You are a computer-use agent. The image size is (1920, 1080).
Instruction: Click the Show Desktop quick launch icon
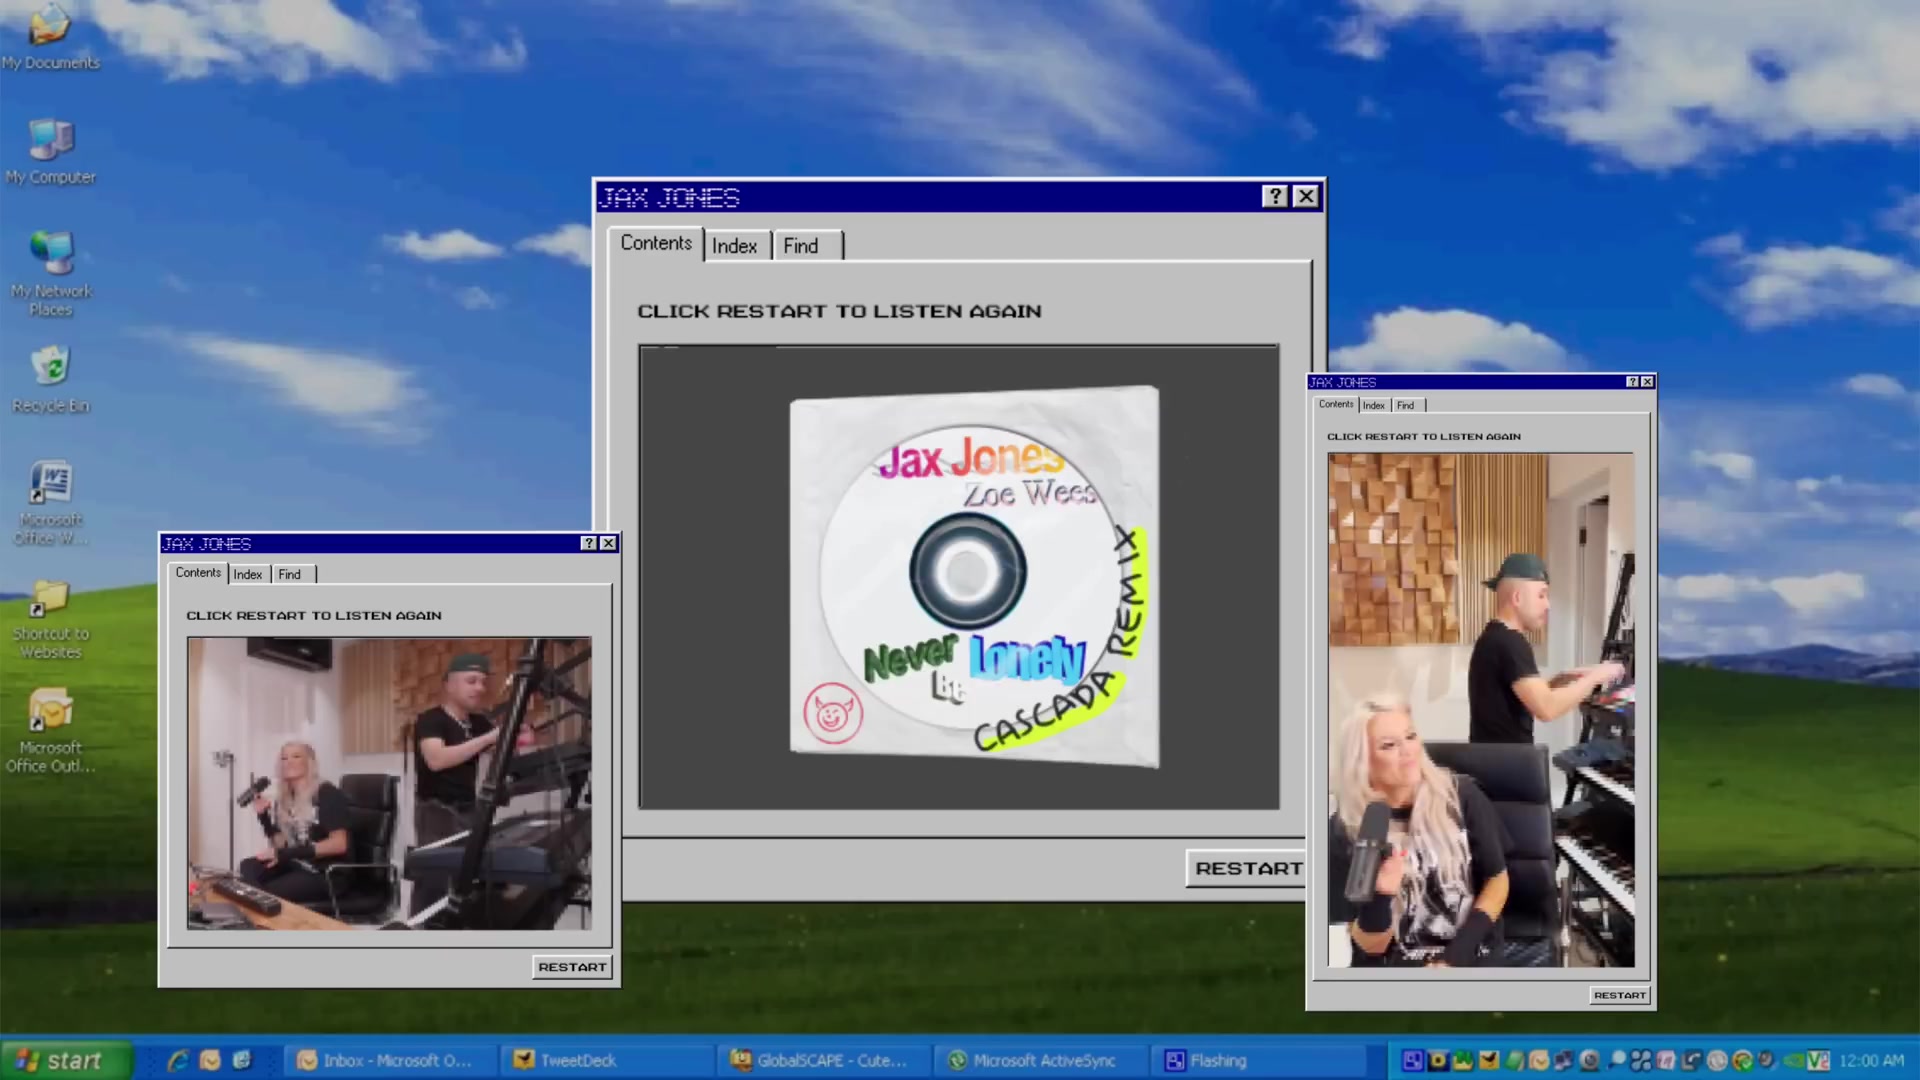tap(242, 1060)
